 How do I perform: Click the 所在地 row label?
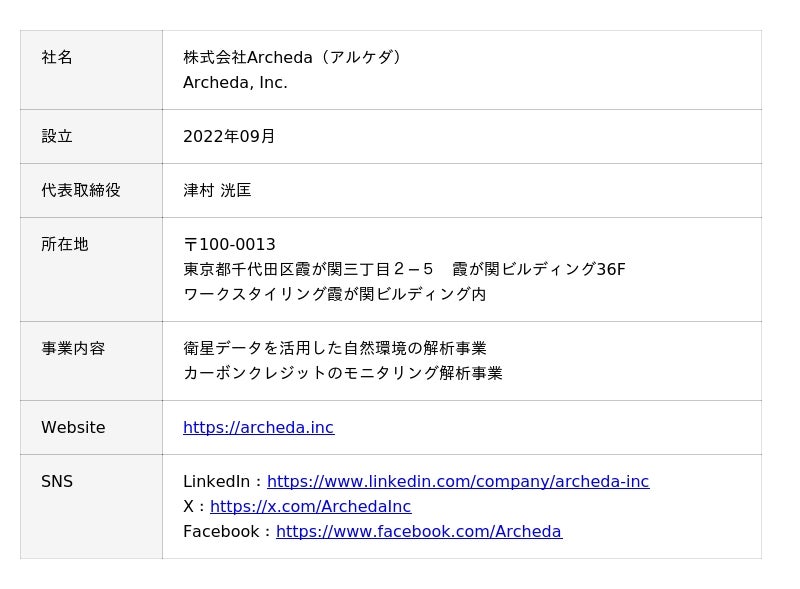tap(65, 244)
